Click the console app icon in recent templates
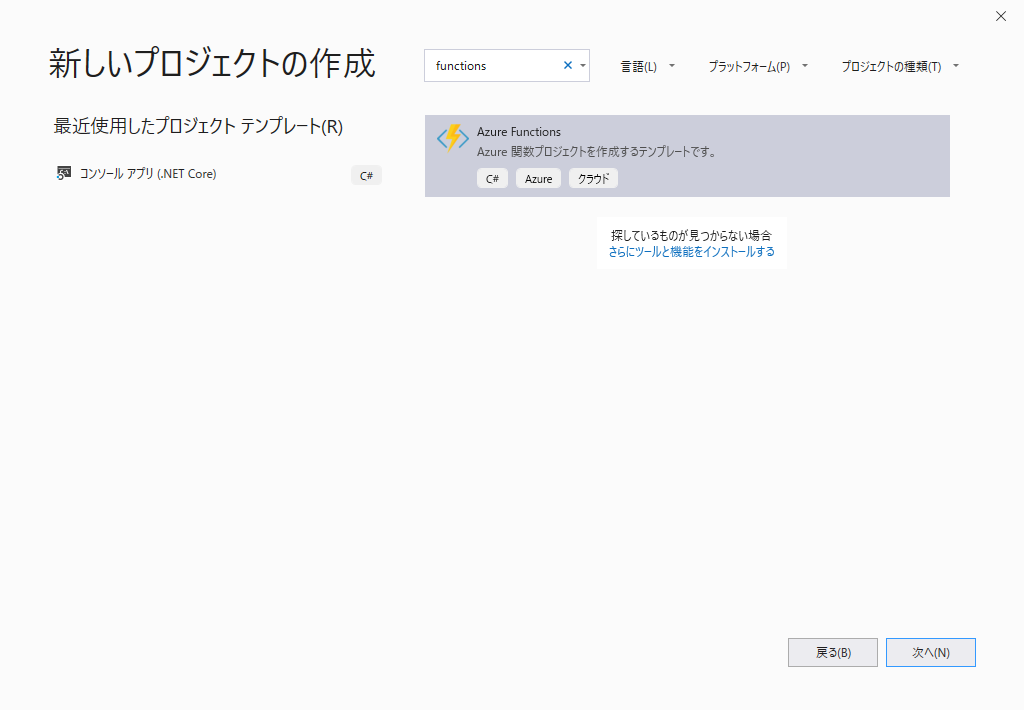 [x=63, y=173]
